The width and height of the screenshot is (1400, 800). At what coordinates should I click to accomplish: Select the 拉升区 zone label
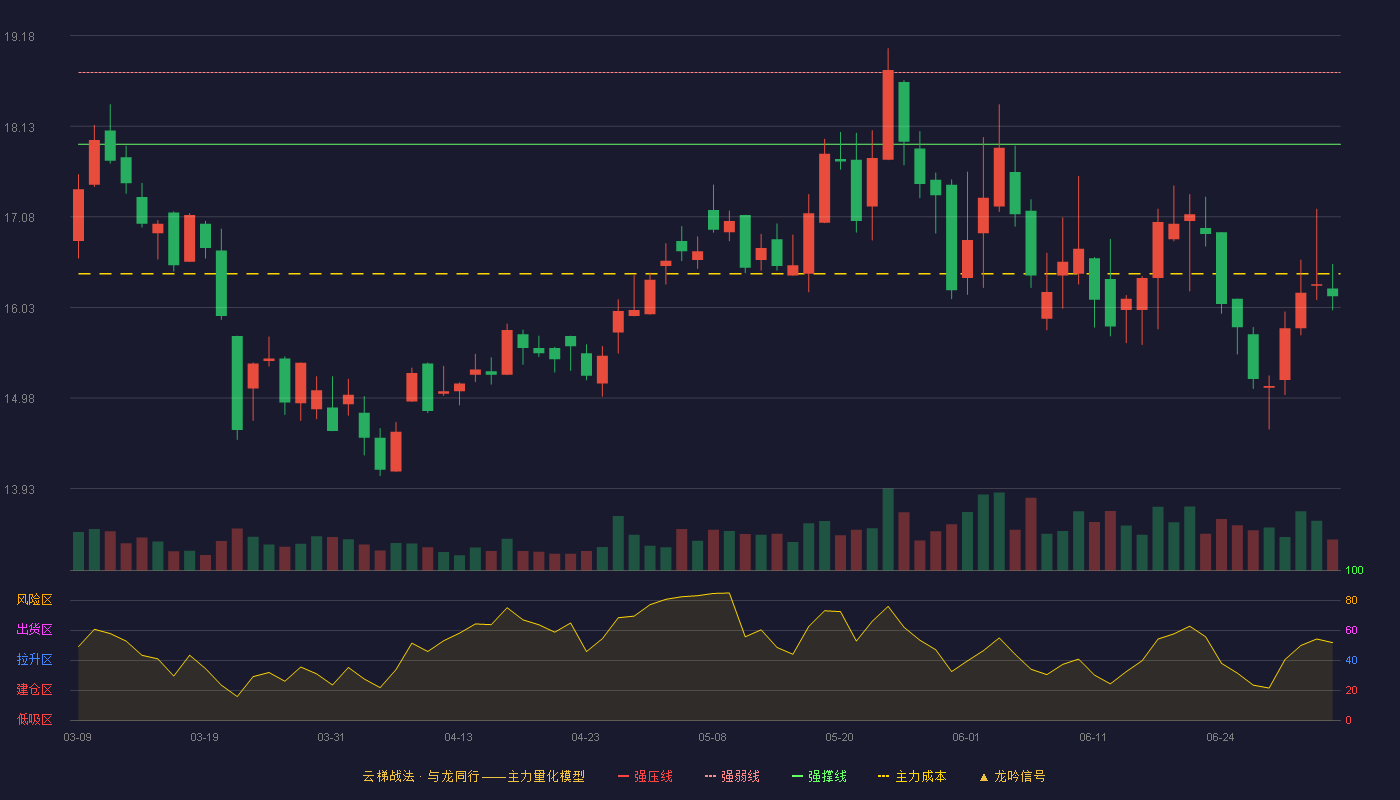point(34,660)
